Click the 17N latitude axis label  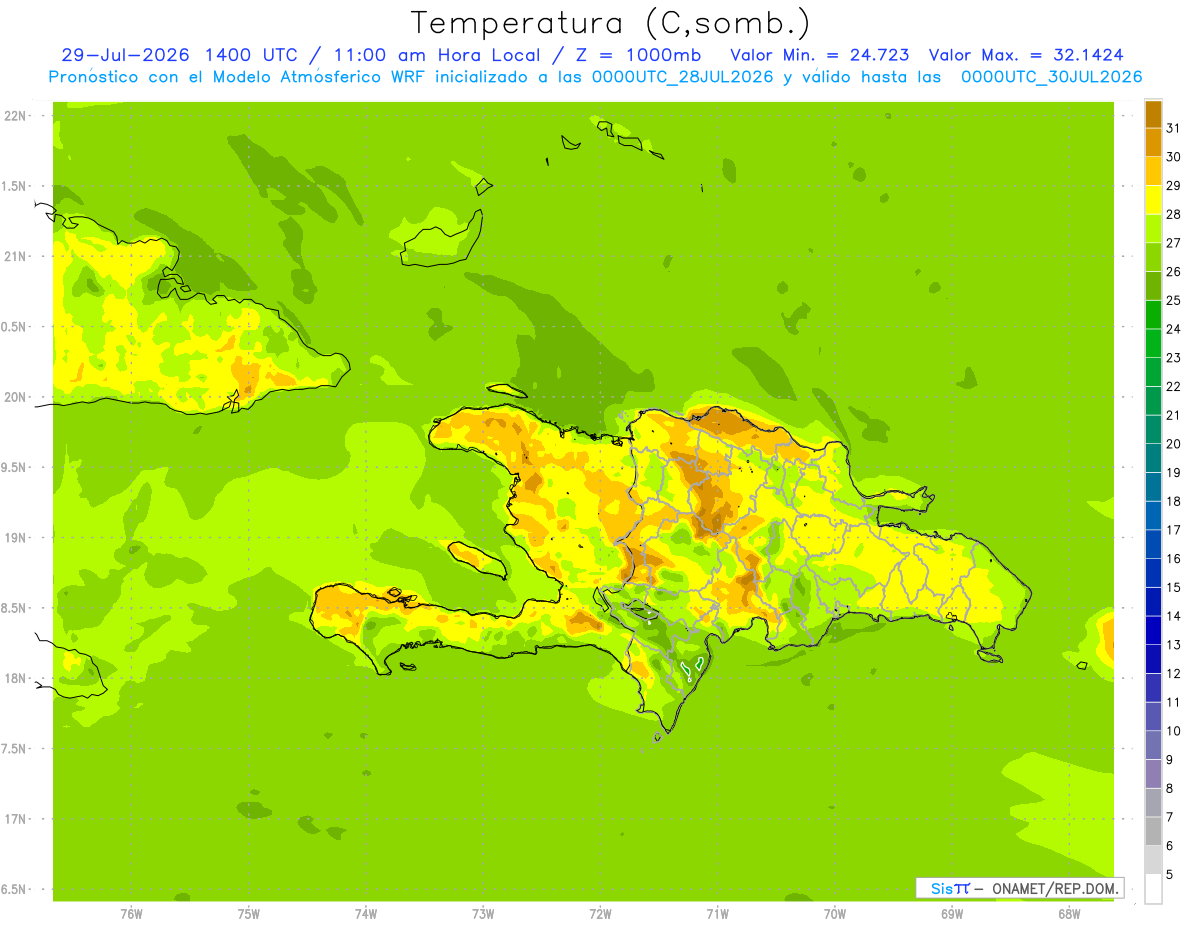click(x=14, y=820)
